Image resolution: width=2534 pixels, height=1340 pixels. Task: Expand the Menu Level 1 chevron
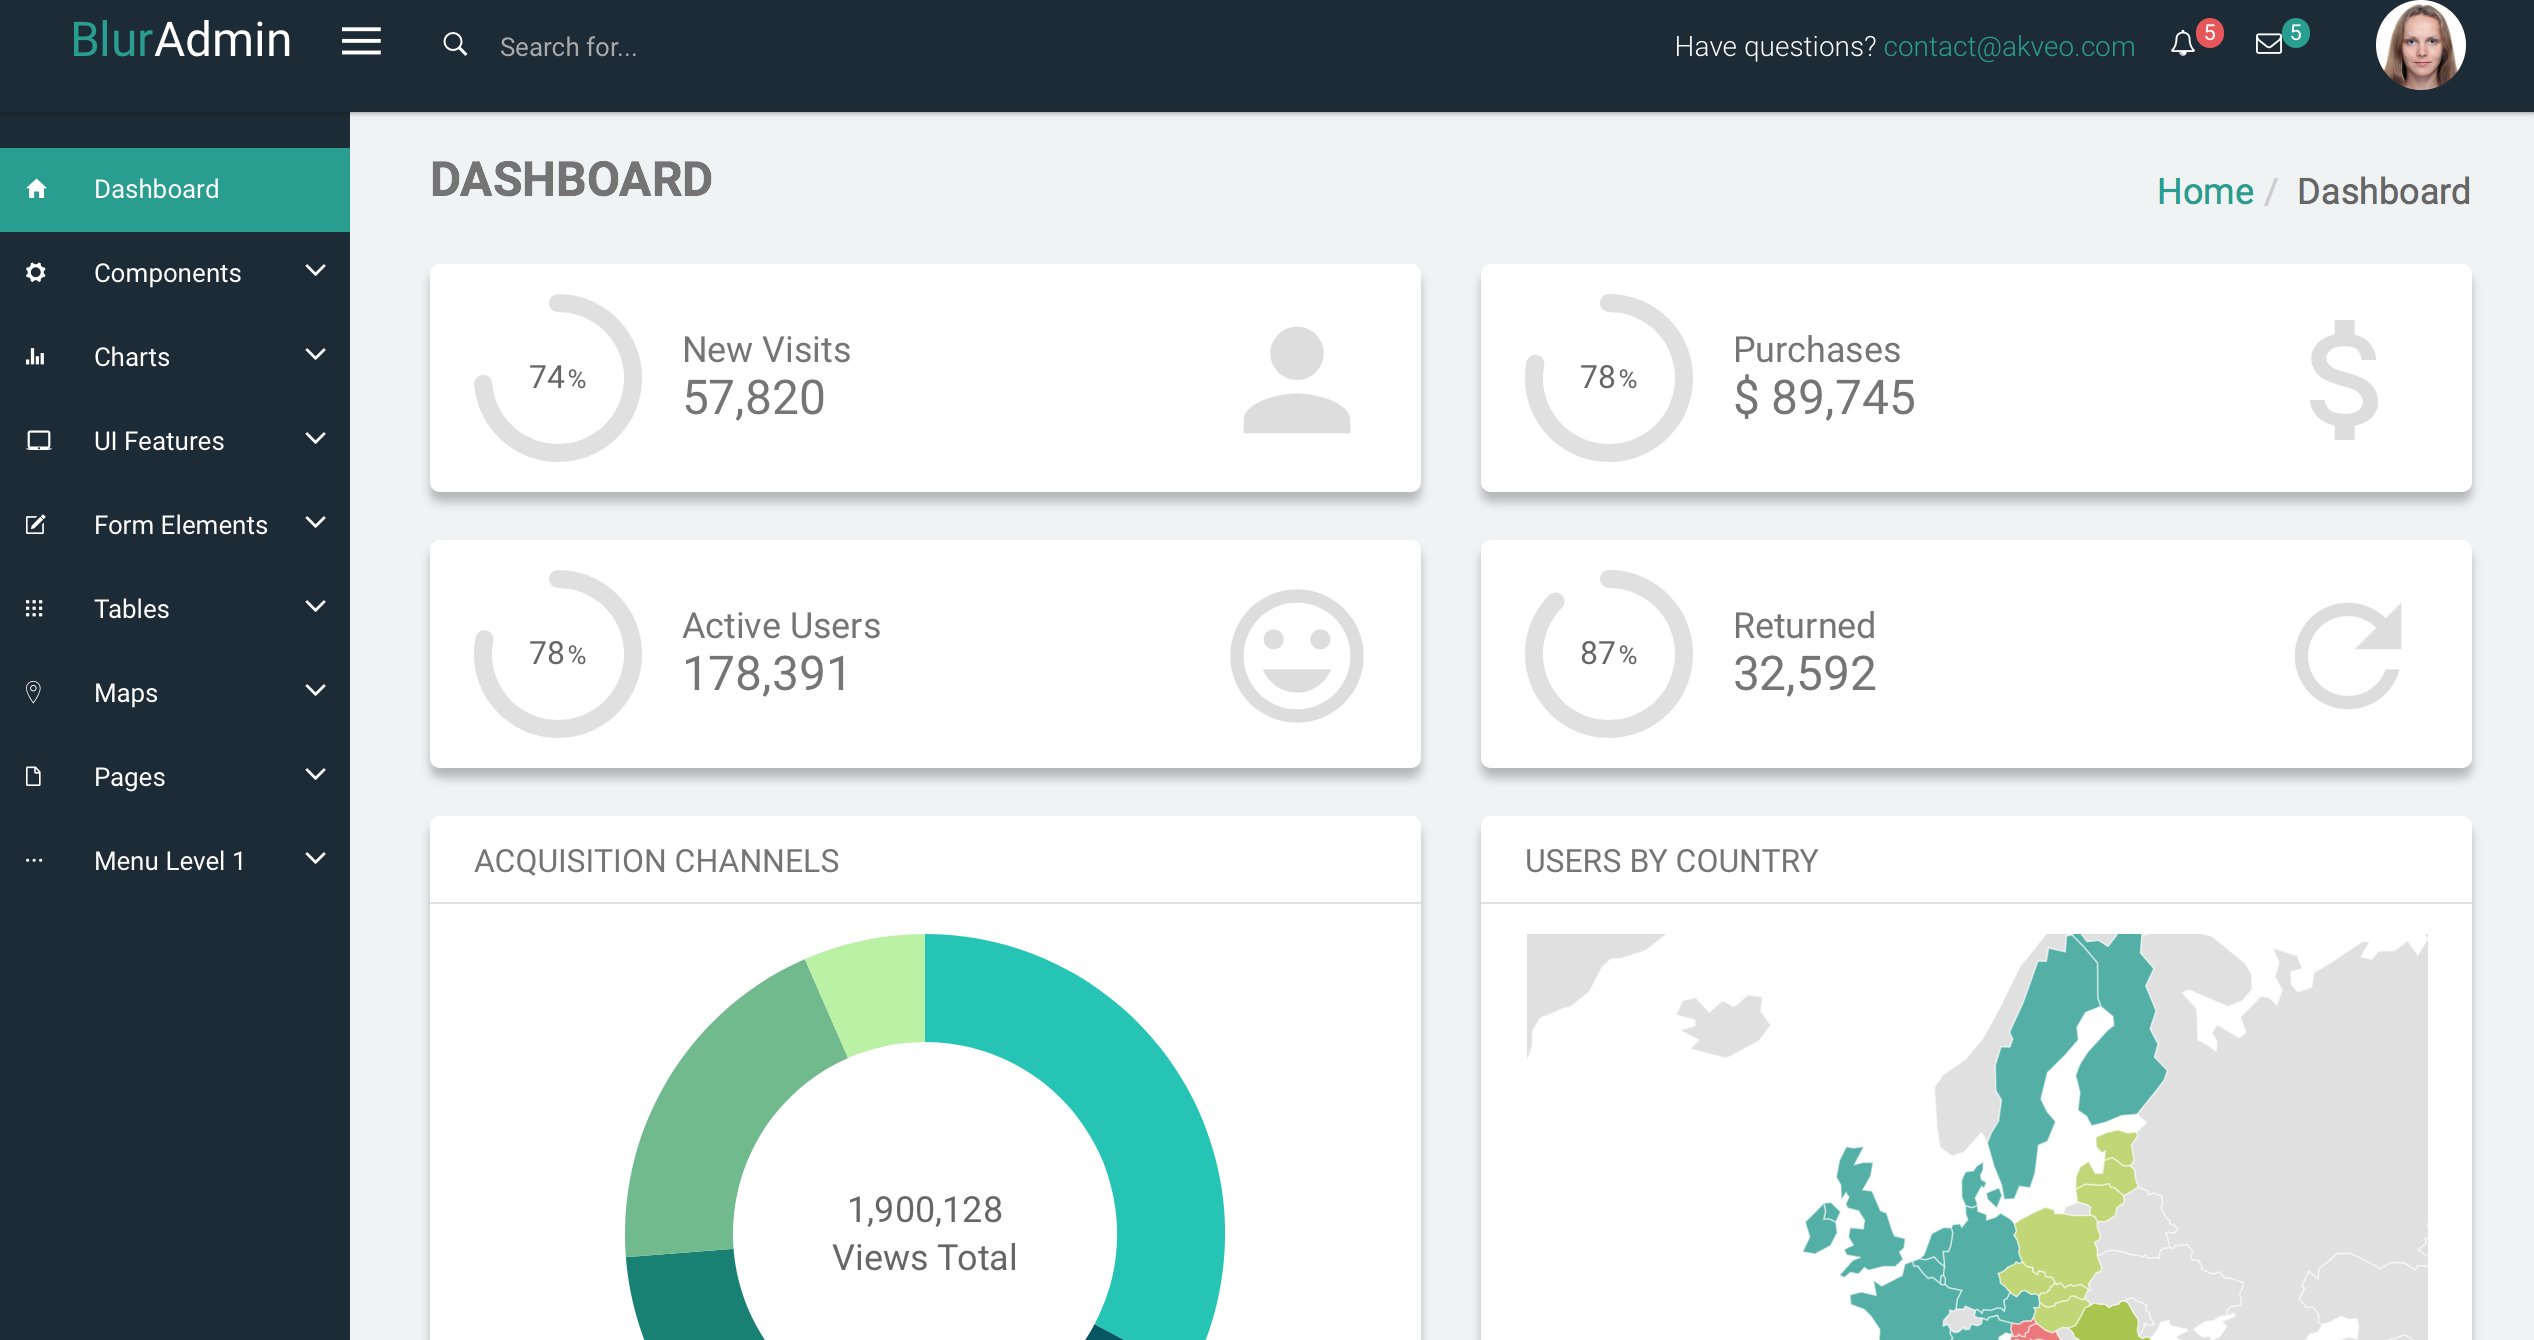click(316, 859)
